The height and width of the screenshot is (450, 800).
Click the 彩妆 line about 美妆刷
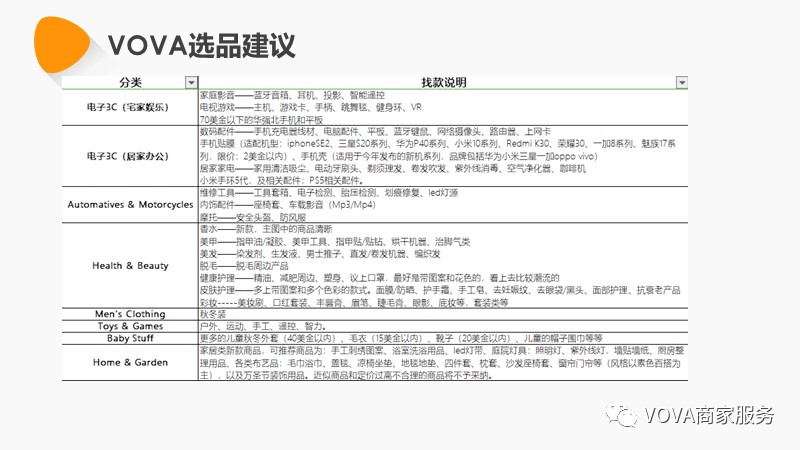point(354,303)
